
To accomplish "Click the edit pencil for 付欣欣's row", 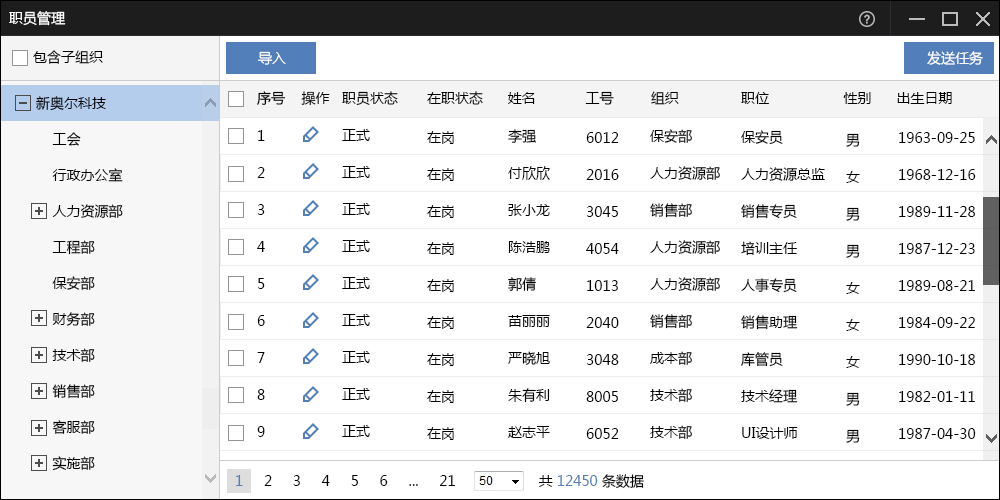I will coord(310,173).
